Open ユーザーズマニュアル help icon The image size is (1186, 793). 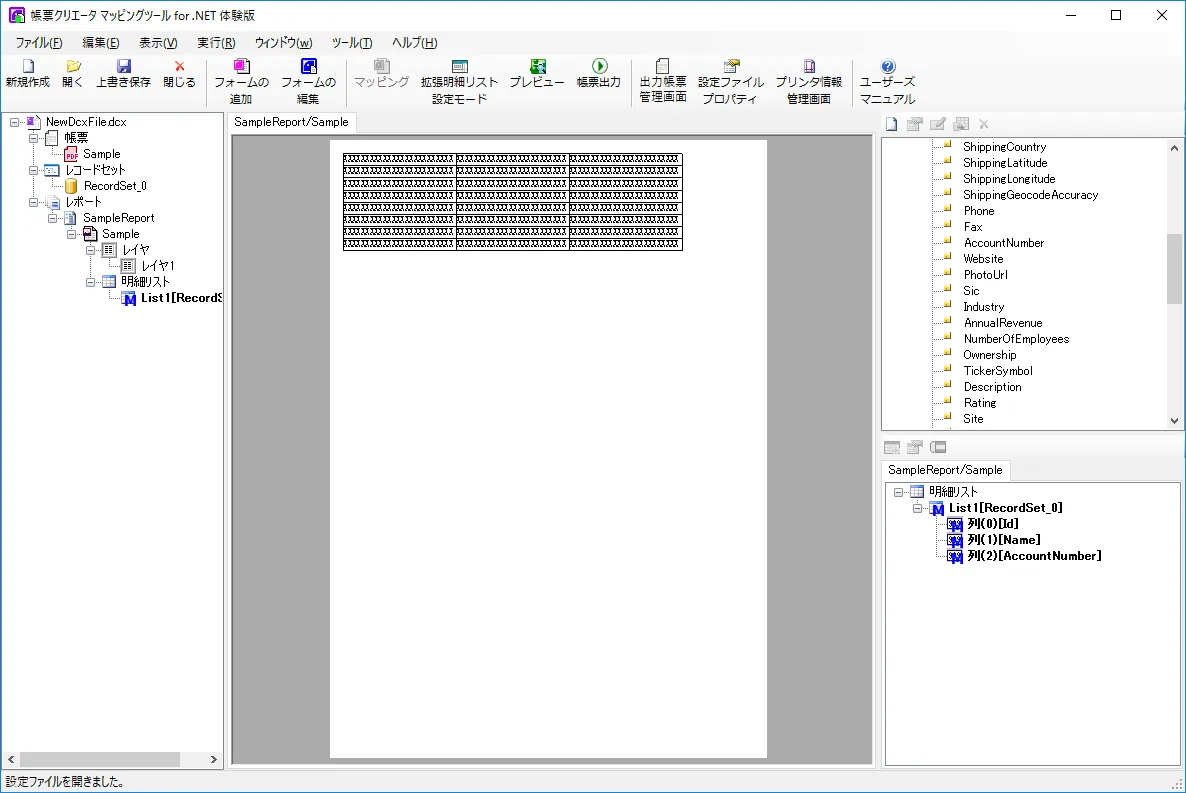[887, 66]
